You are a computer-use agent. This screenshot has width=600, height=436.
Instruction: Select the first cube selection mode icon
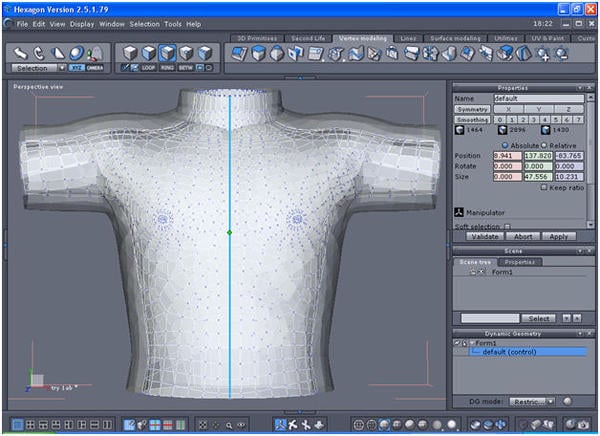click(x=130, y=52)
